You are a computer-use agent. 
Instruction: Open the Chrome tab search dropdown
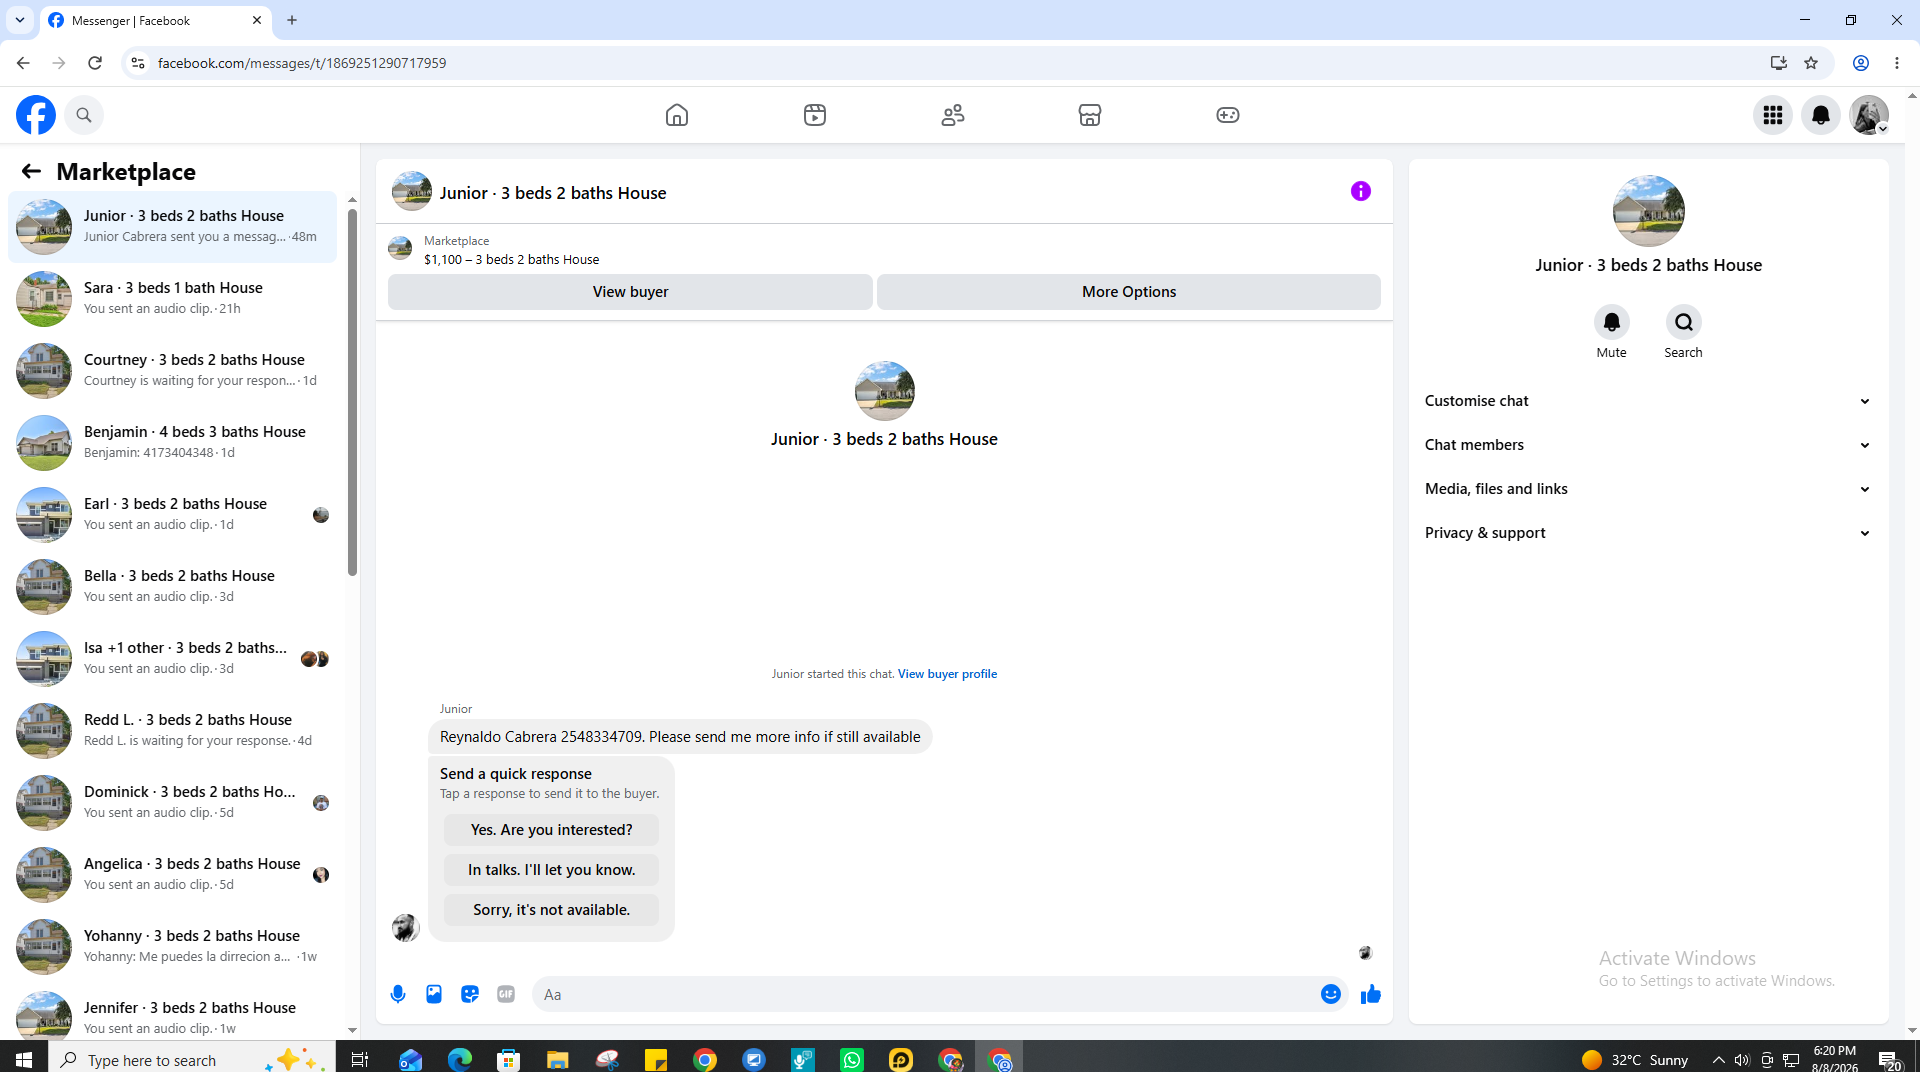pos(20,20)
